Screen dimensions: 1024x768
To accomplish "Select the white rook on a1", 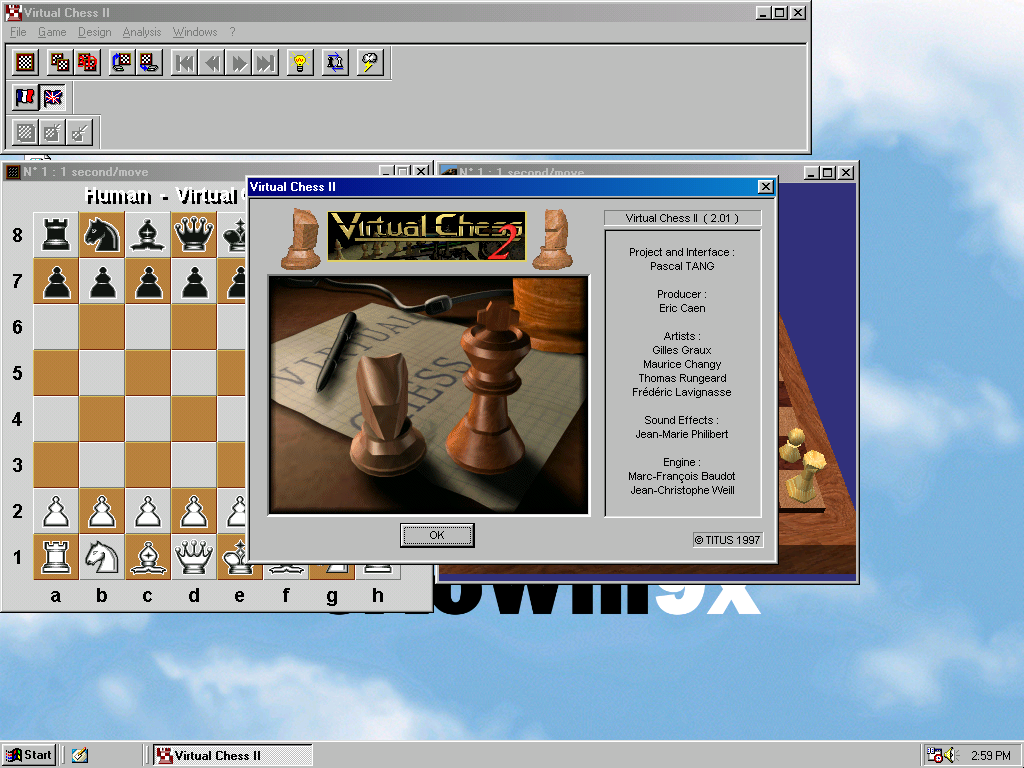I will [56, 556].
